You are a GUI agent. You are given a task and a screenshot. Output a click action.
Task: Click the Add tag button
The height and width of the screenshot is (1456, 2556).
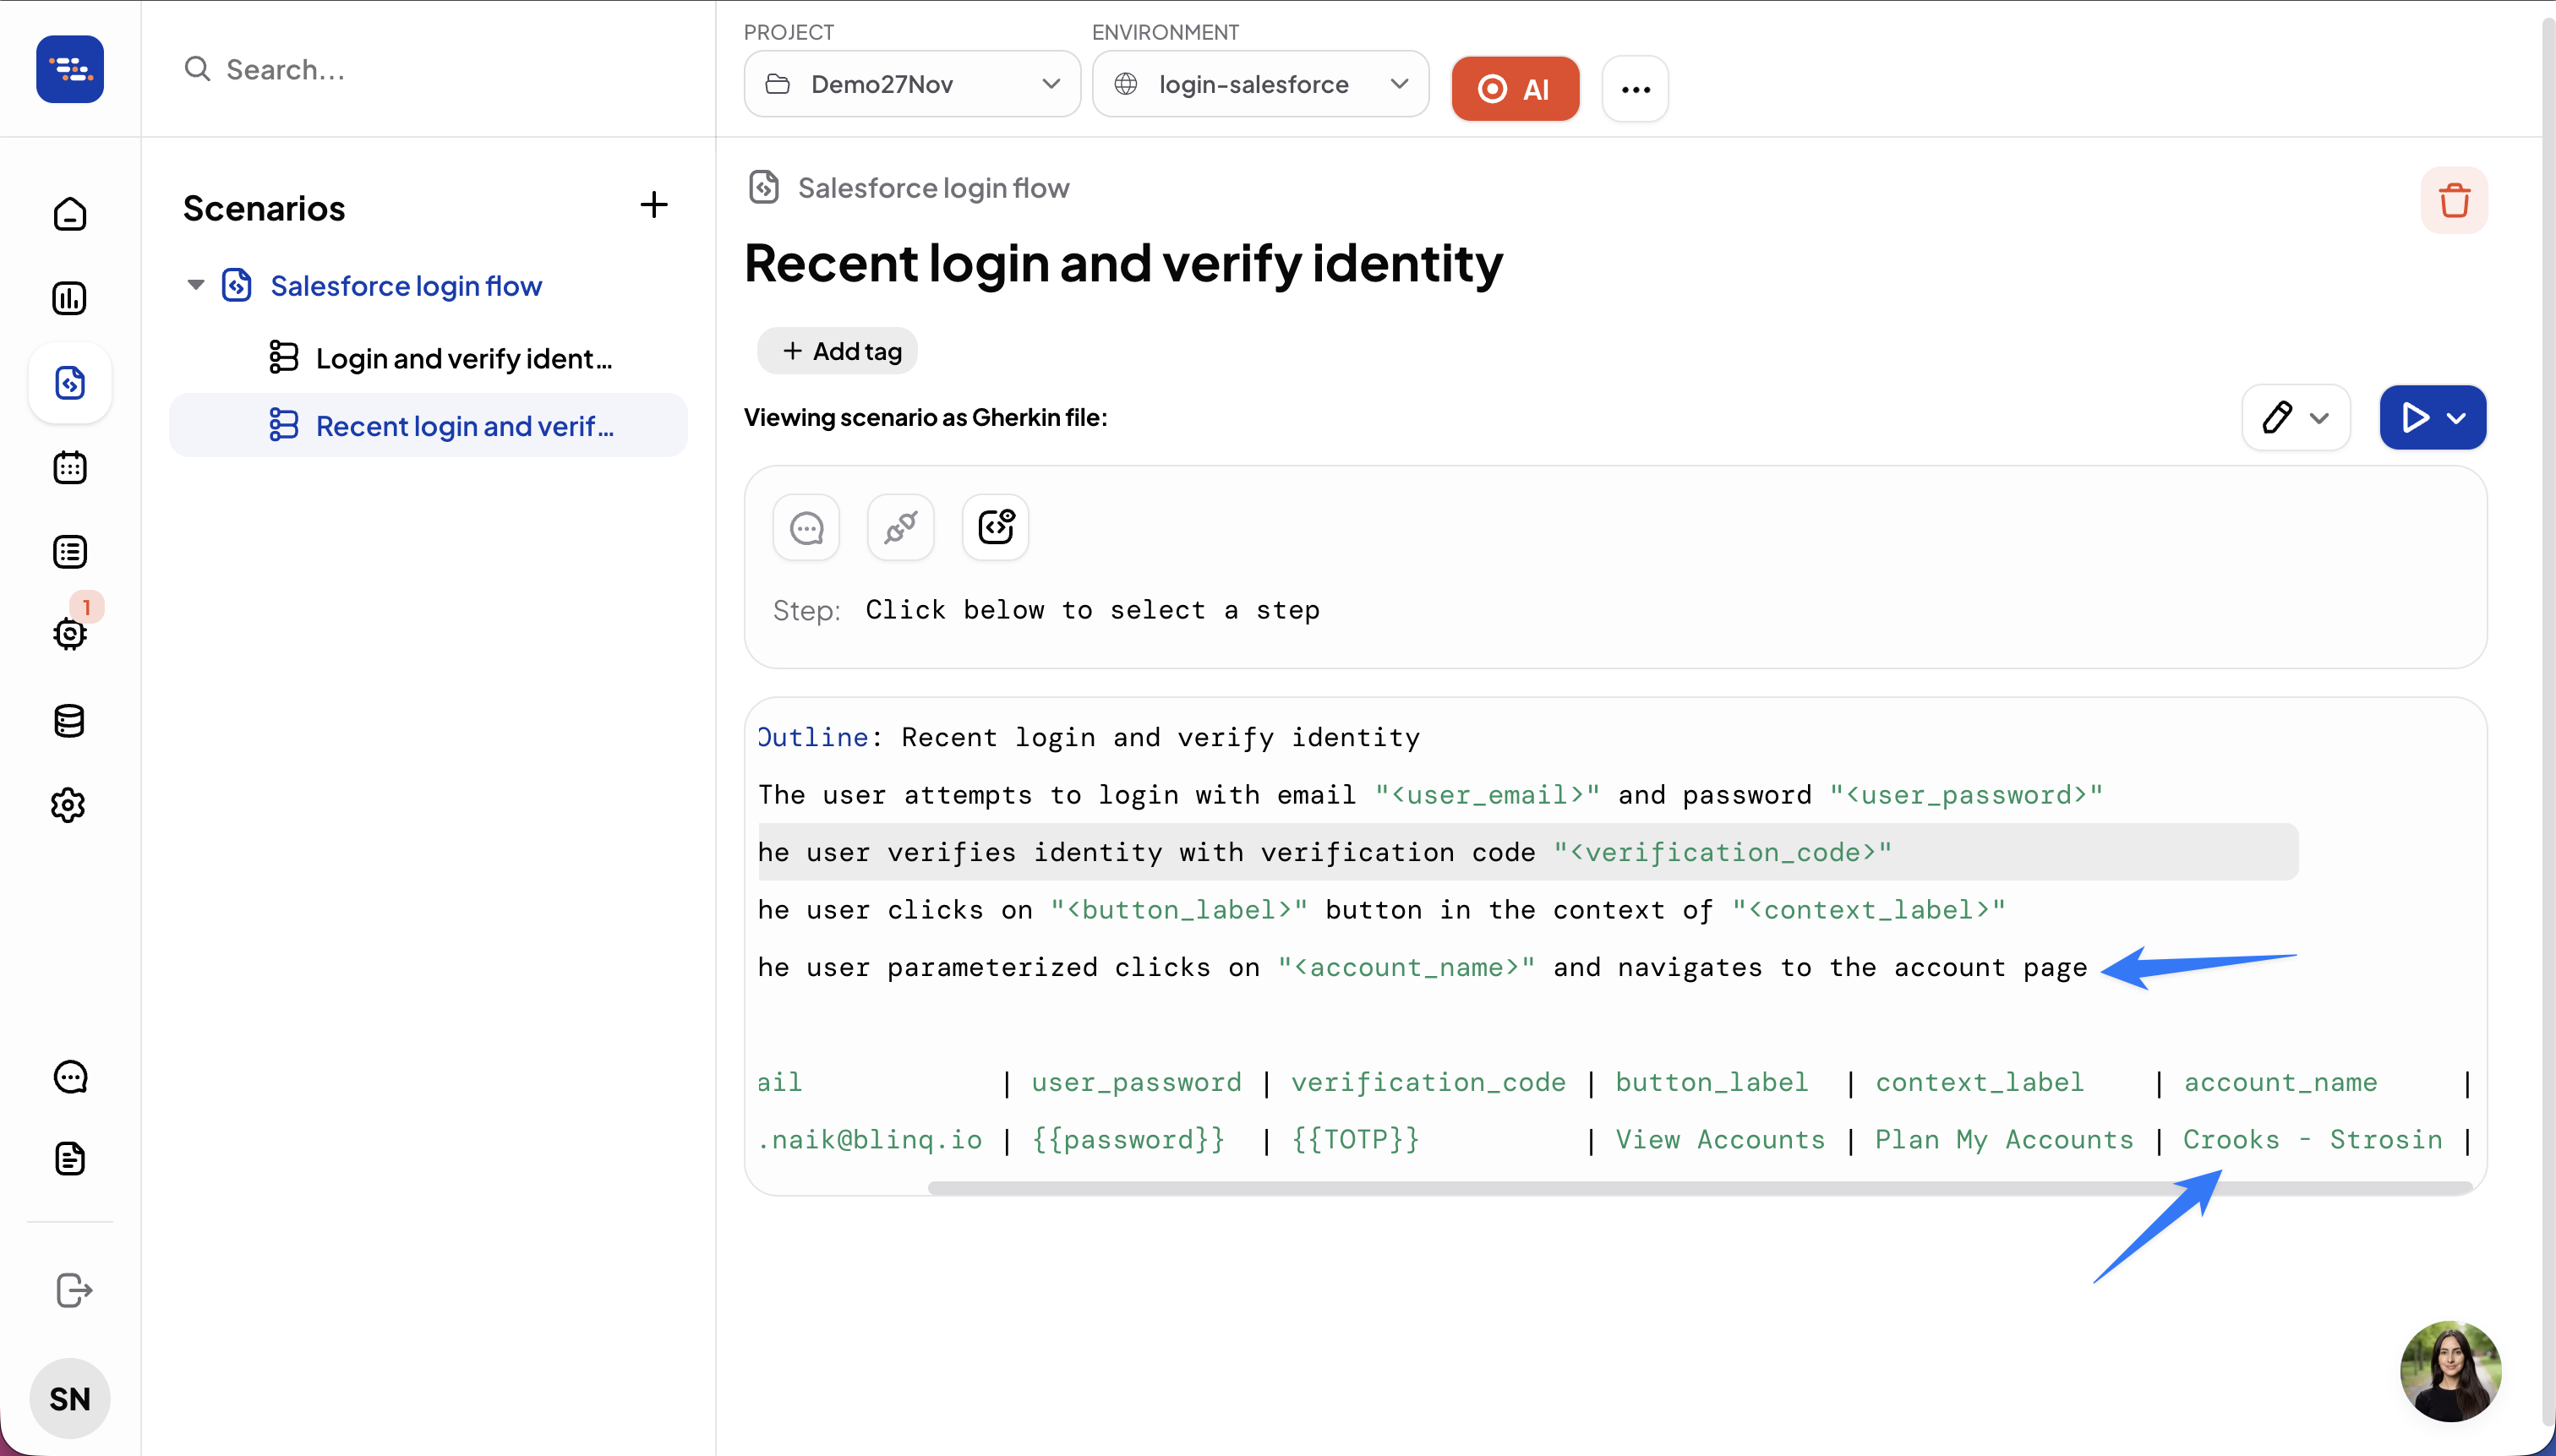(839, 351)
